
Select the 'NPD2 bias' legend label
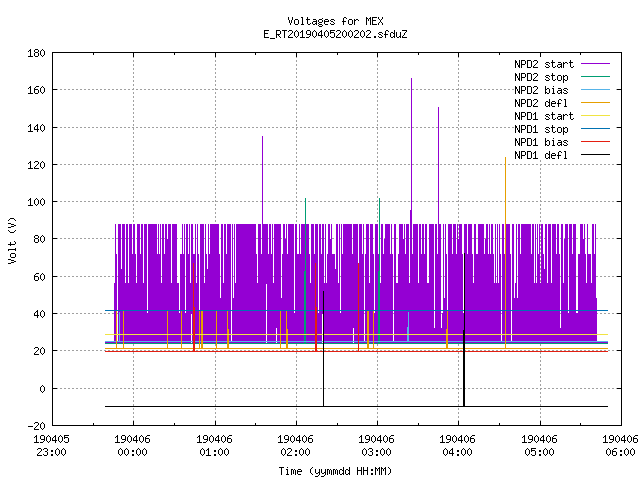pyautogui.click(x=541, y=90)
